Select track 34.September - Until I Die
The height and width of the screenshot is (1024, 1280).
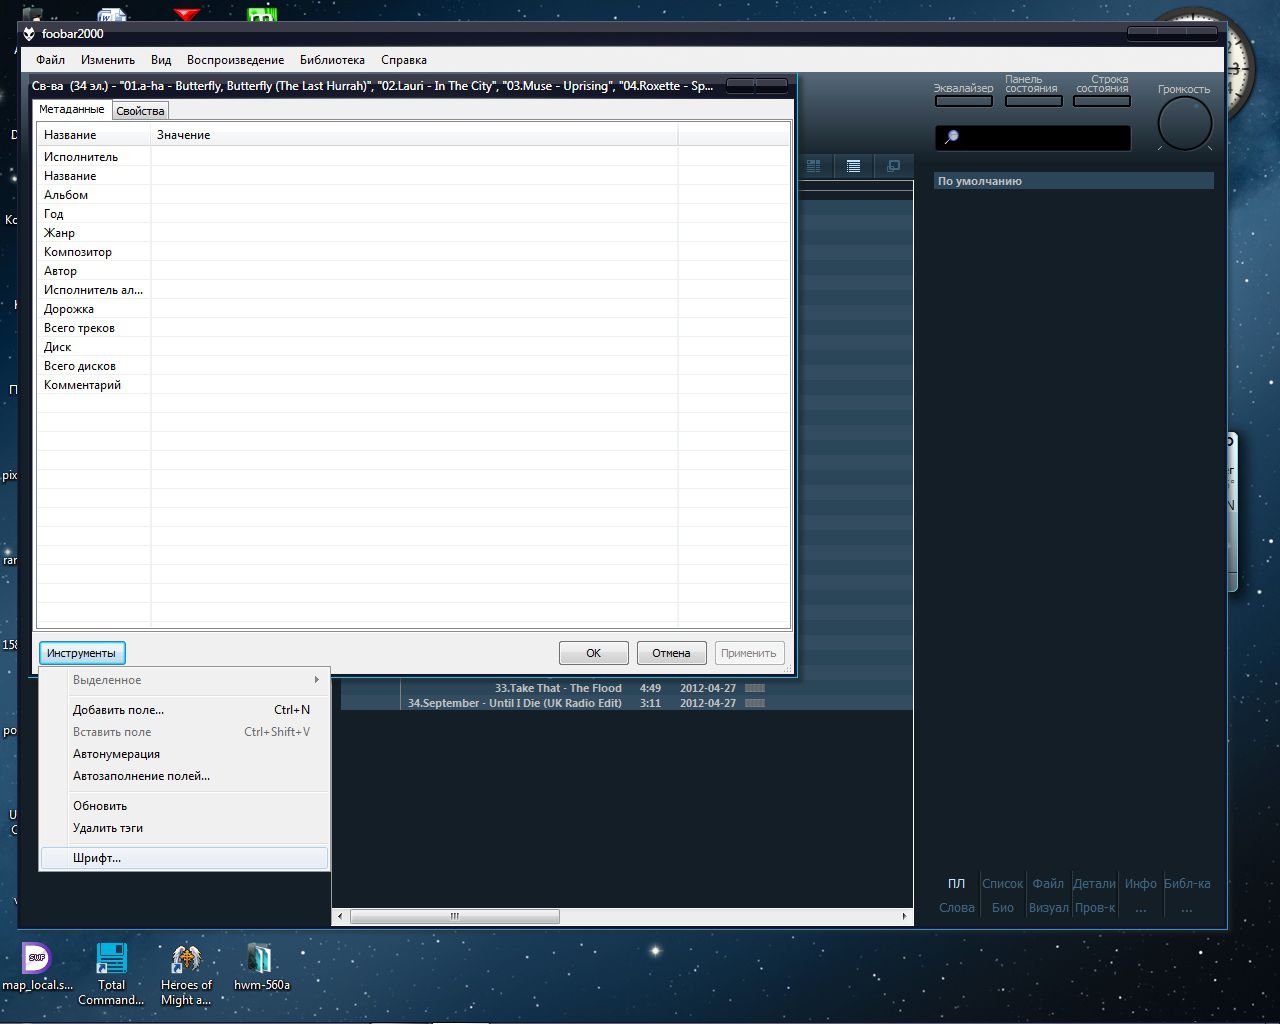626,703
